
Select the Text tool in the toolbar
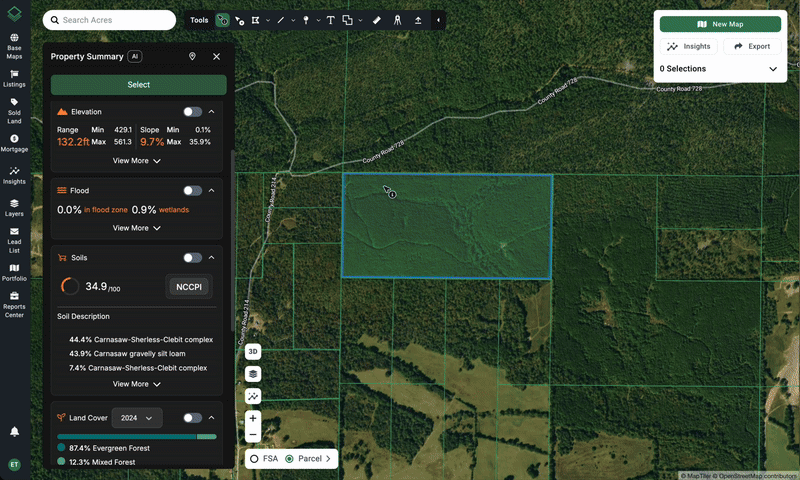click(330, 20)
